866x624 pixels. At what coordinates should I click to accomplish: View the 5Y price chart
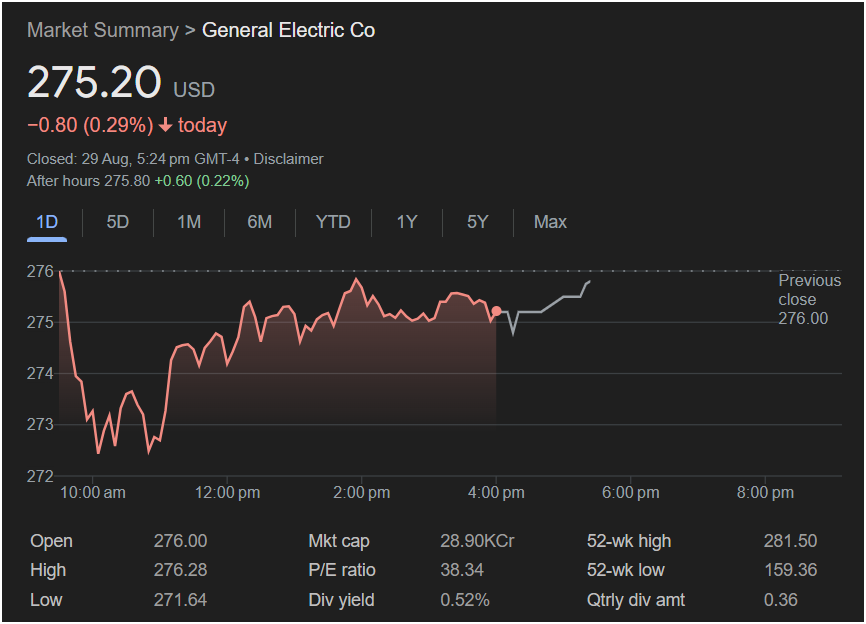[477, 222]
